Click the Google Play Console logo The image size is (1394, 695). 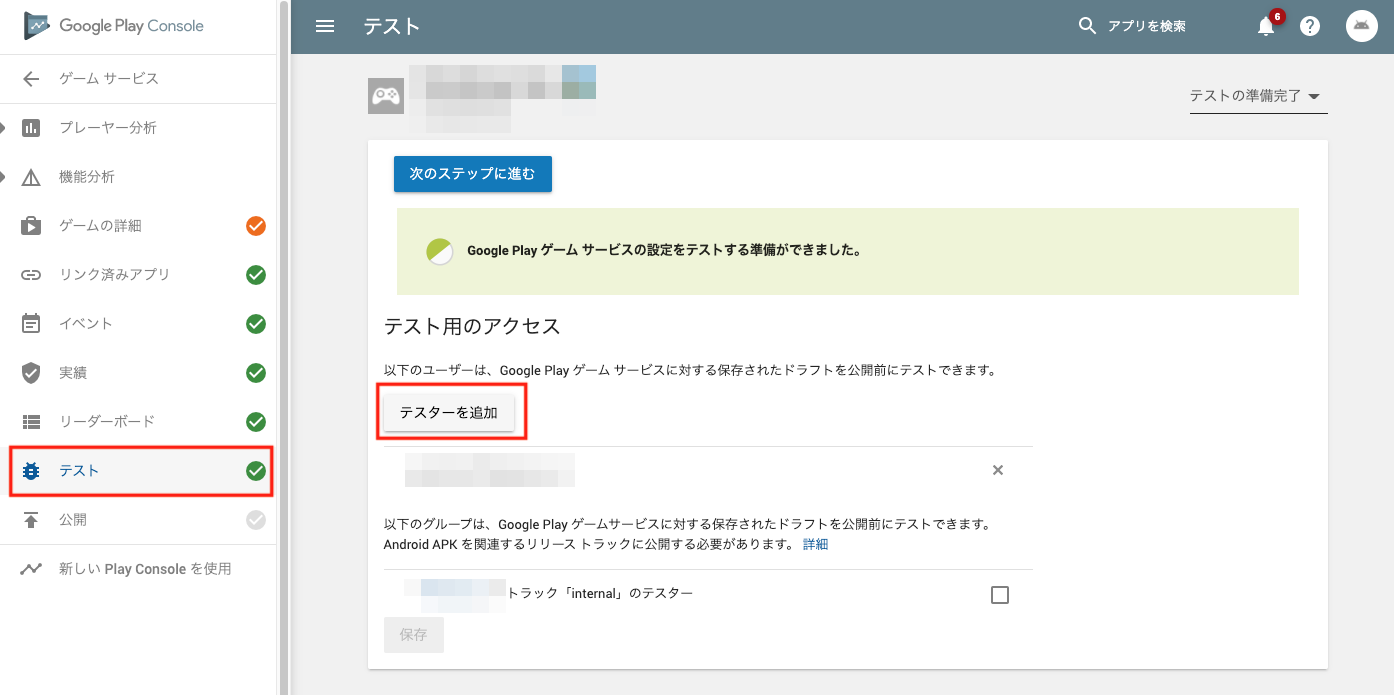click(x=114, y=26)
